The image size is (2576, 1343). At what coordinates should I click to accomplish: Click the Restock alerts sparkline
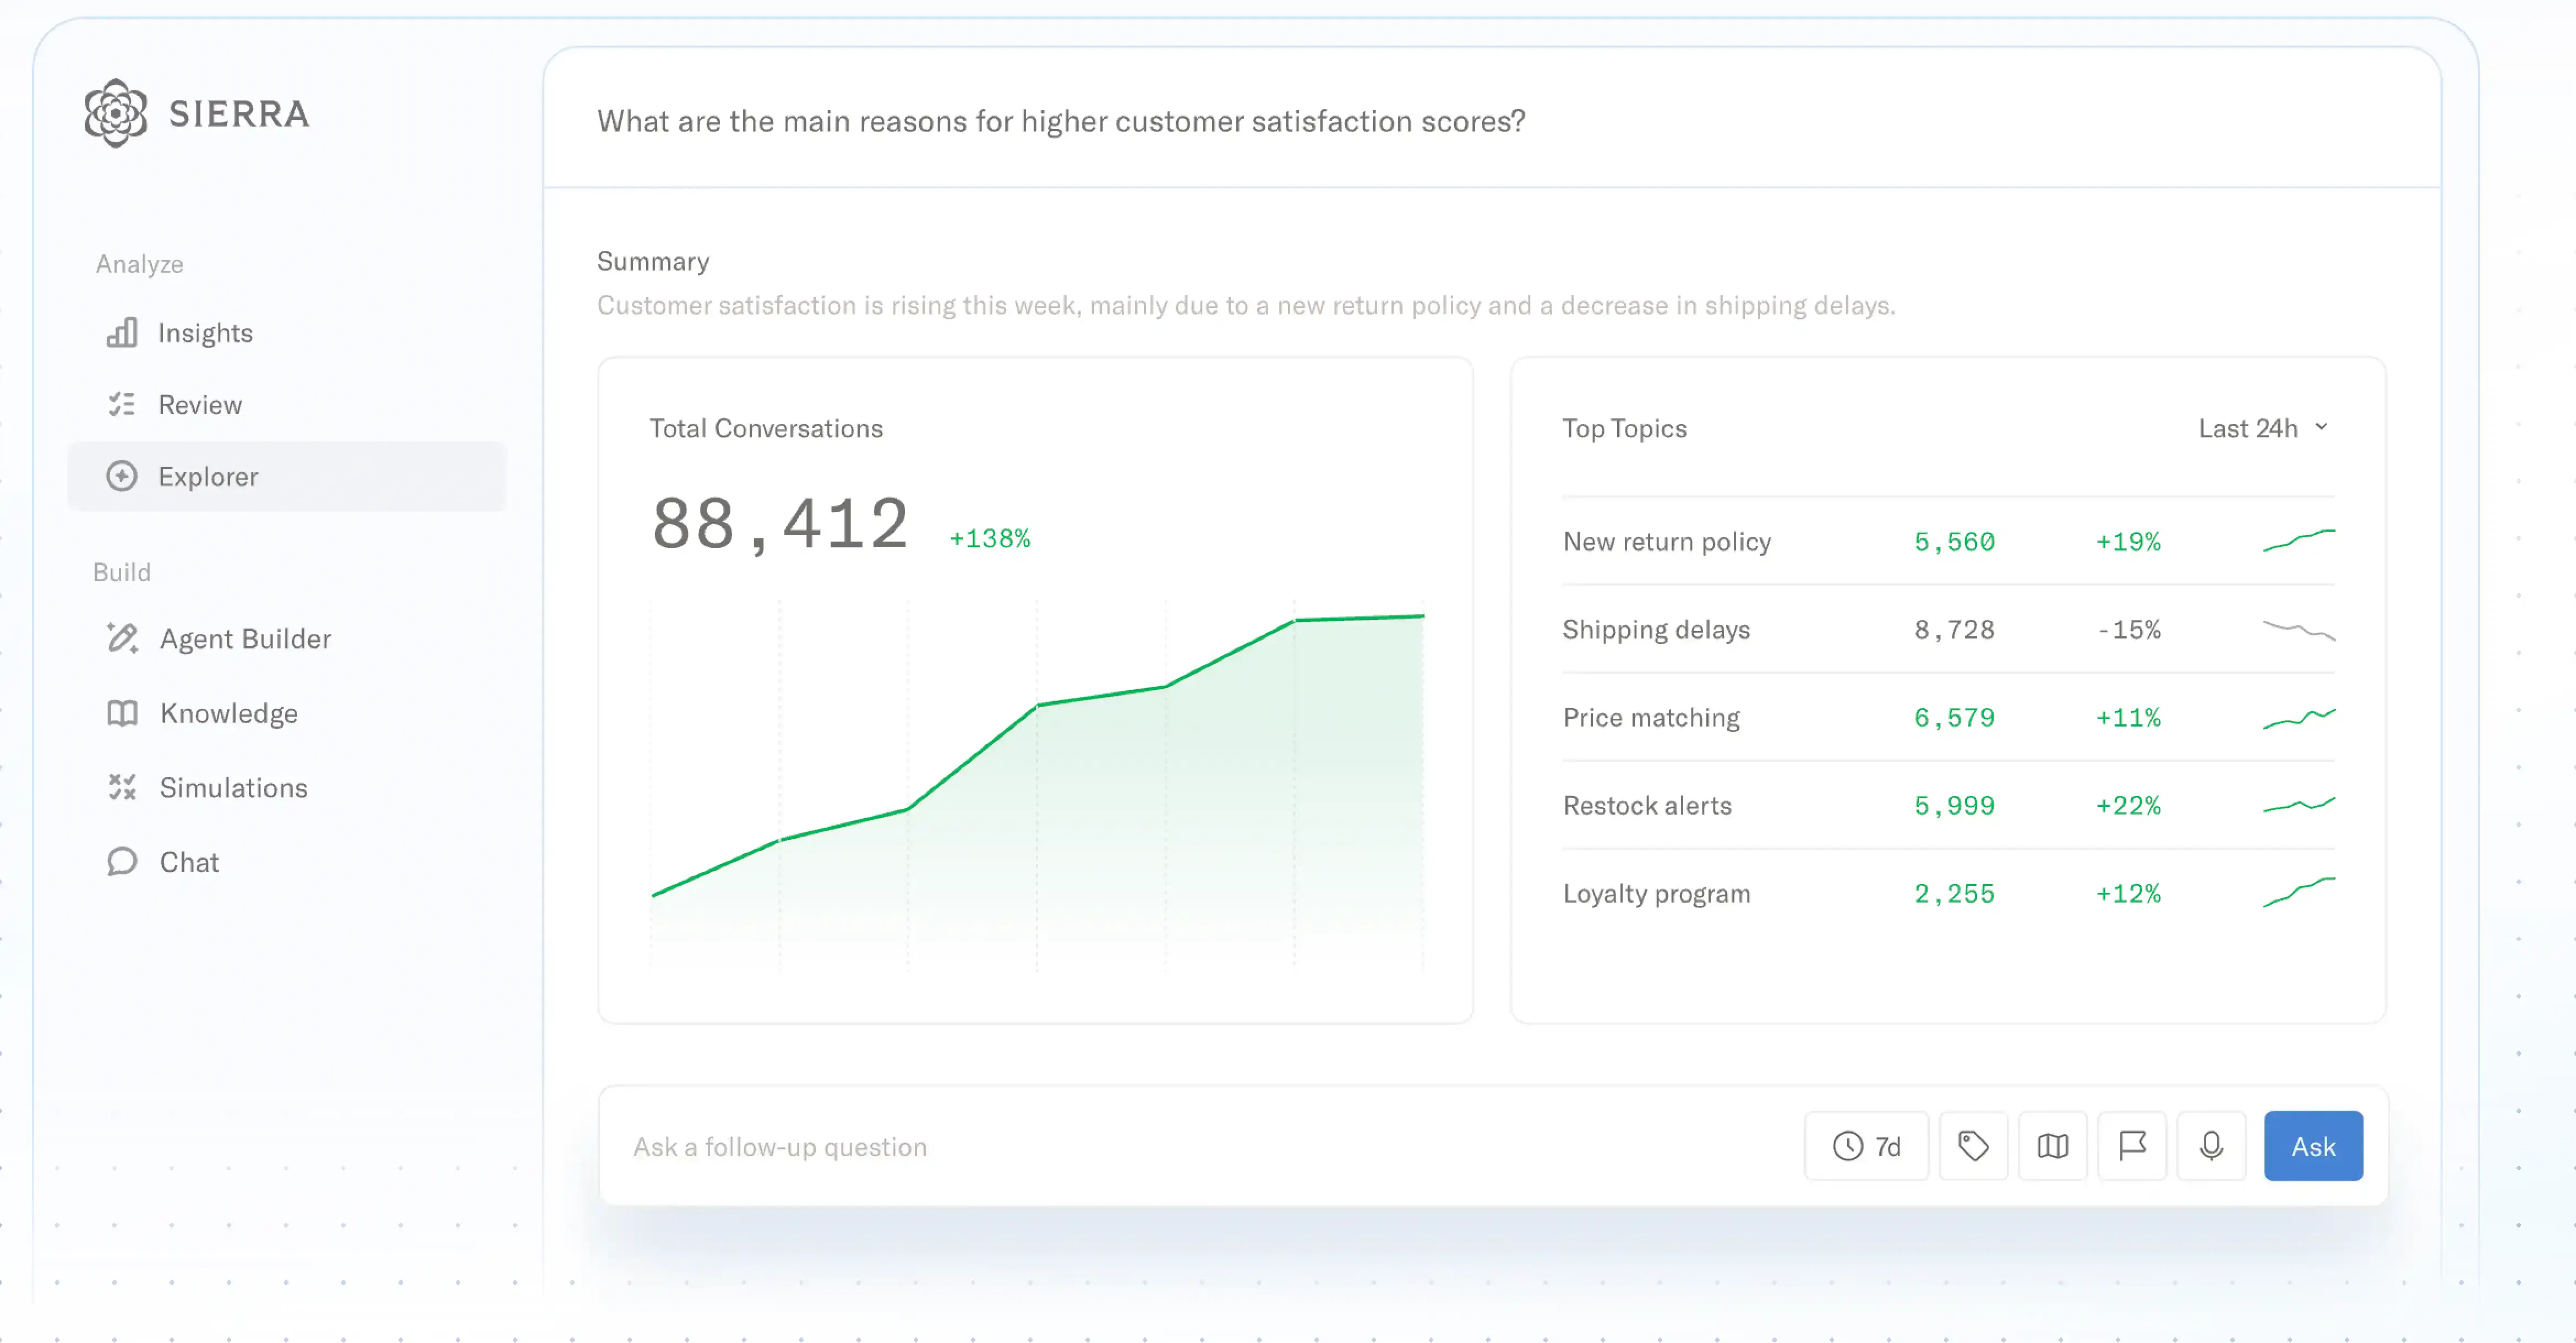(2299, 805)
